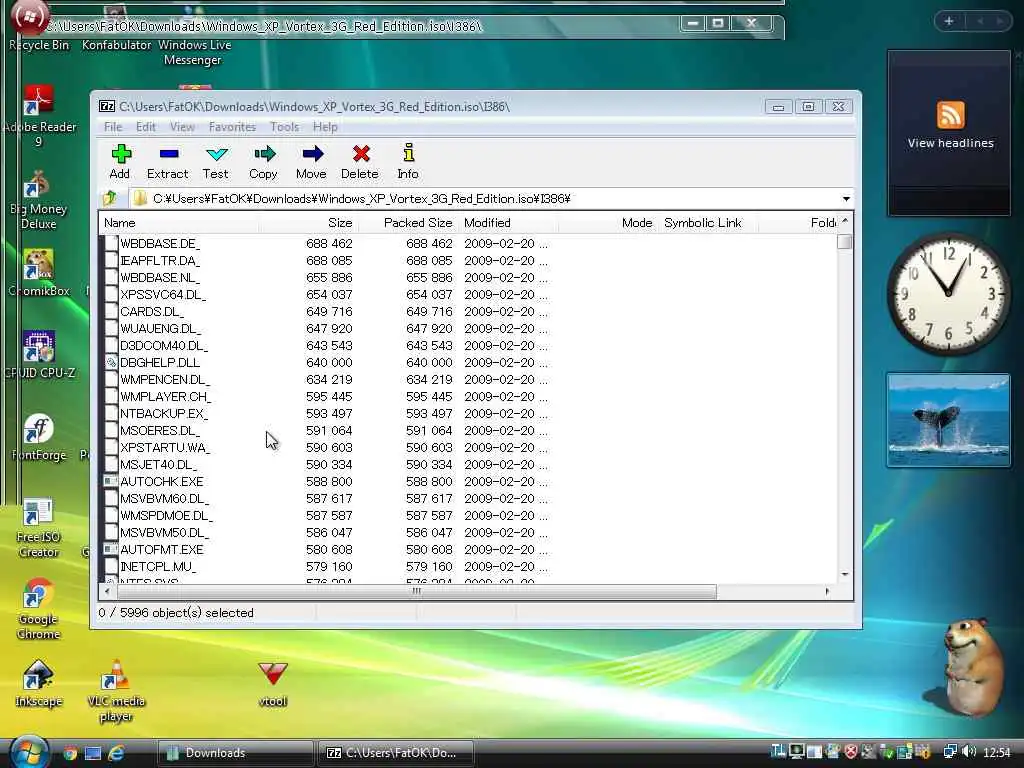Sort by the Size column header

308,223
